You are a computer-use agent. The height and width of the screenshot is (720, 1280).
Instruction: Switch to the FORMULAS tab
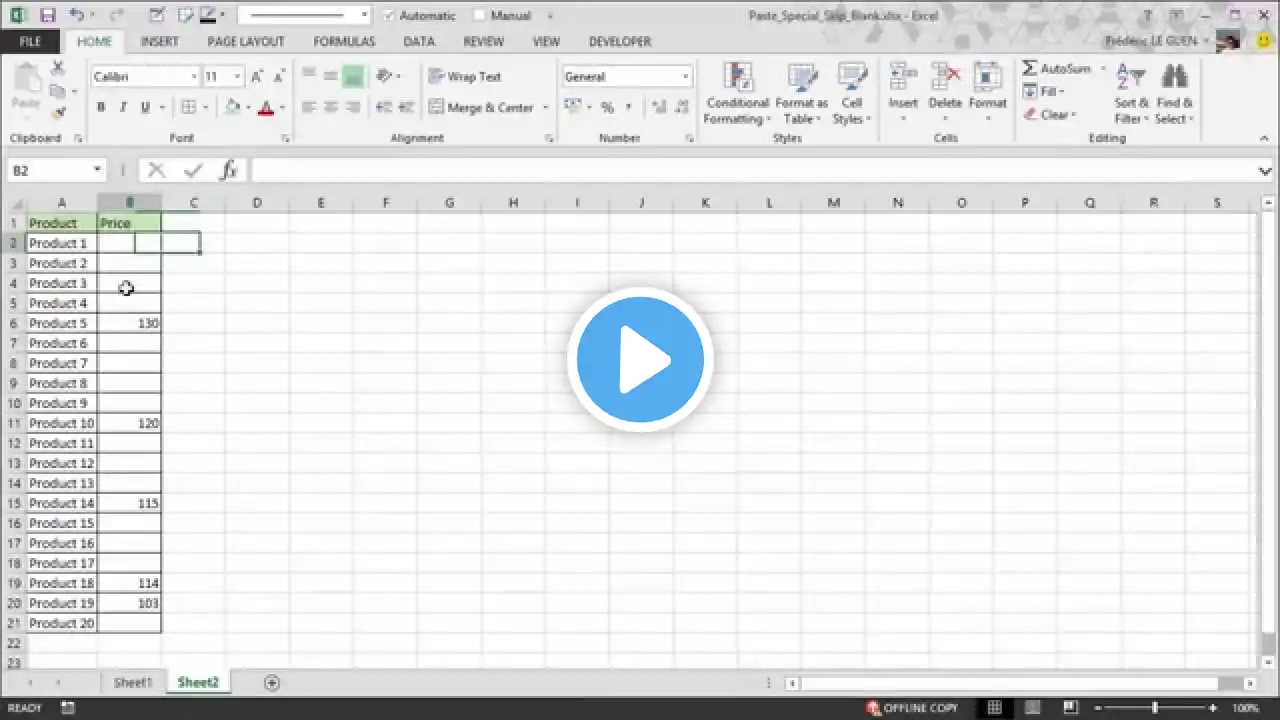click(344, 42)
